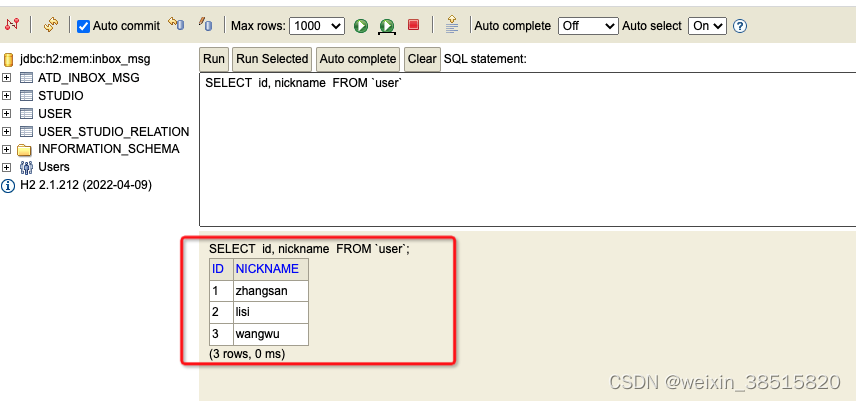Image resolution: width=856 pixels, height=401 pixels.
Task: Expand the USER table node
Action: click(x=7, y=113)
